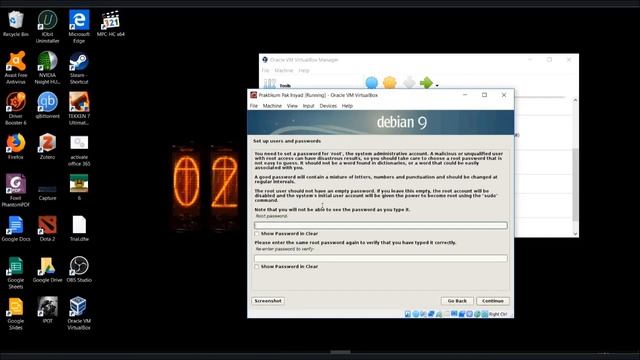Open the View menu in the VM window
Screen dimensions: 640x360
click(x=292, y=106)
